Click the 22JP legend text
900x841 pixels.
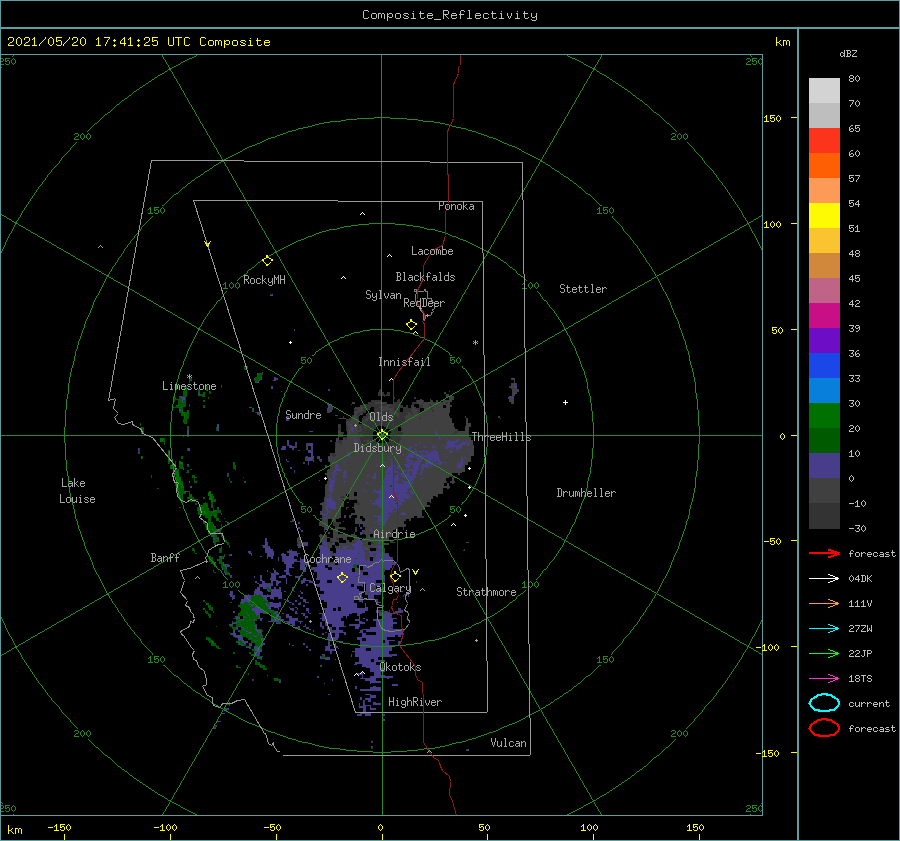[x=860, y=653]
